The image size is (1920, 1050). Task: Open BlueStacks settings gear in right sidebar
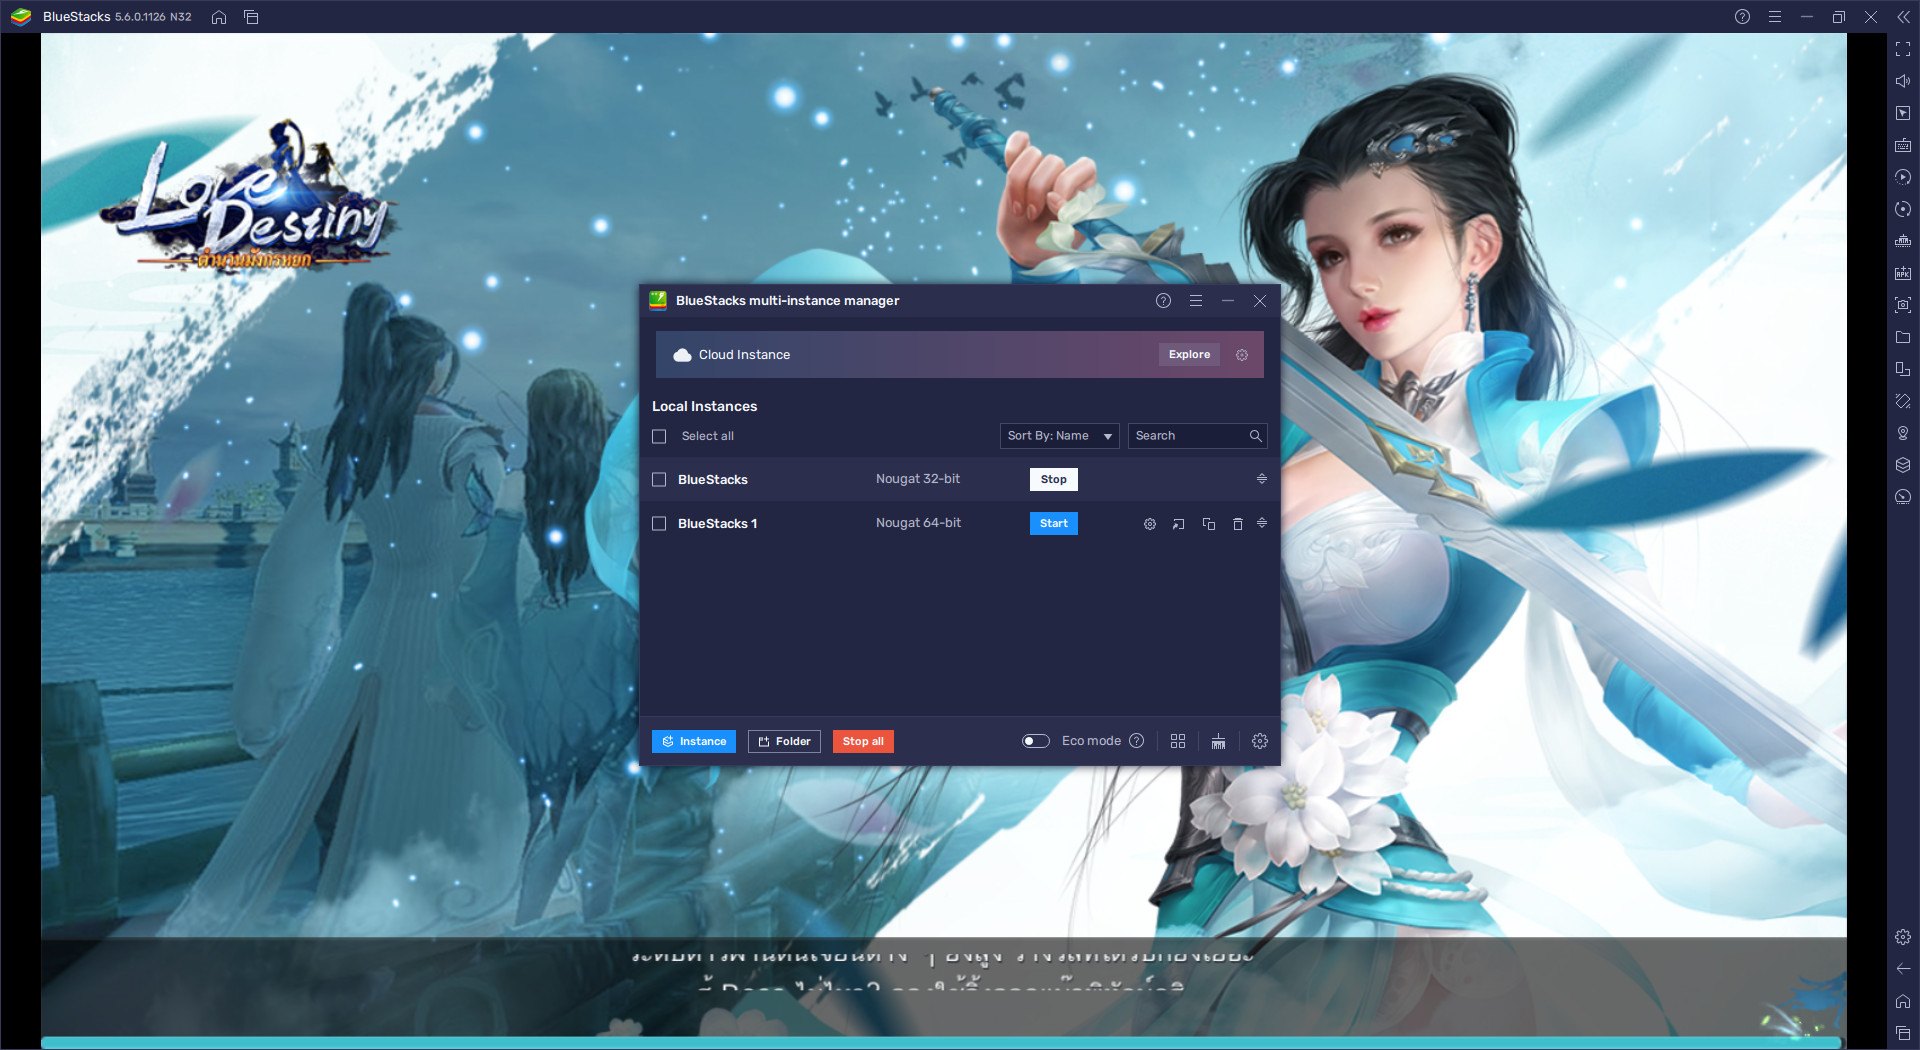1902,937
